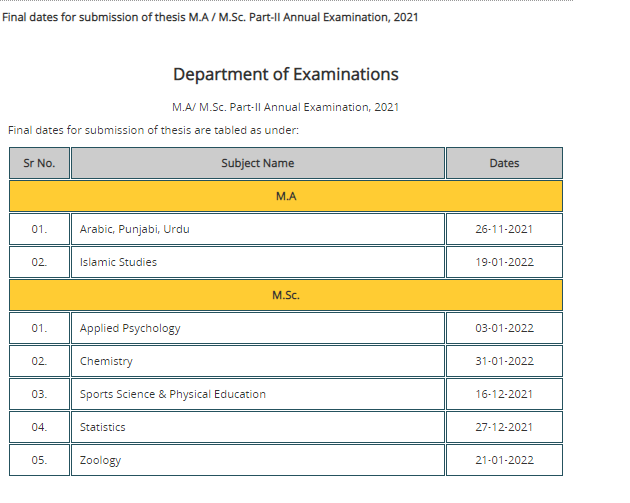Click the 'Dates' column header
The image size is (630, 503).
click(504, 163)
